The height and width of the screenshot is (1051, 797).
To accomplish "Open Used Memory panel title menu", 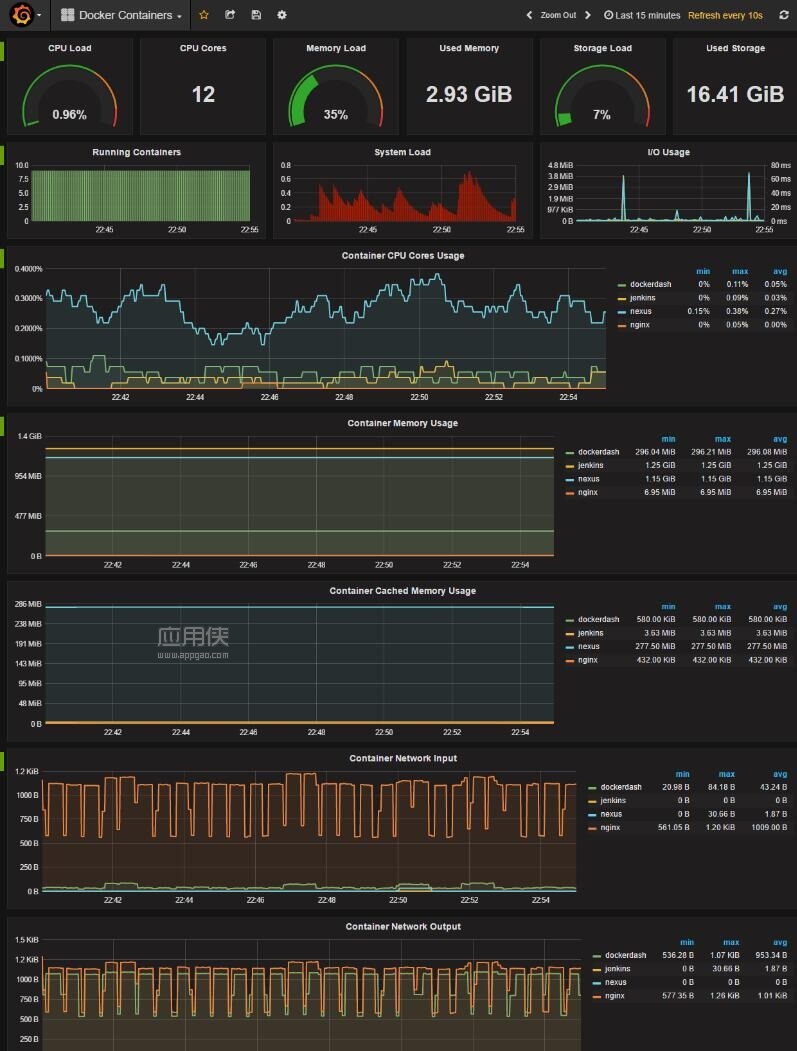I will [469, 48].
